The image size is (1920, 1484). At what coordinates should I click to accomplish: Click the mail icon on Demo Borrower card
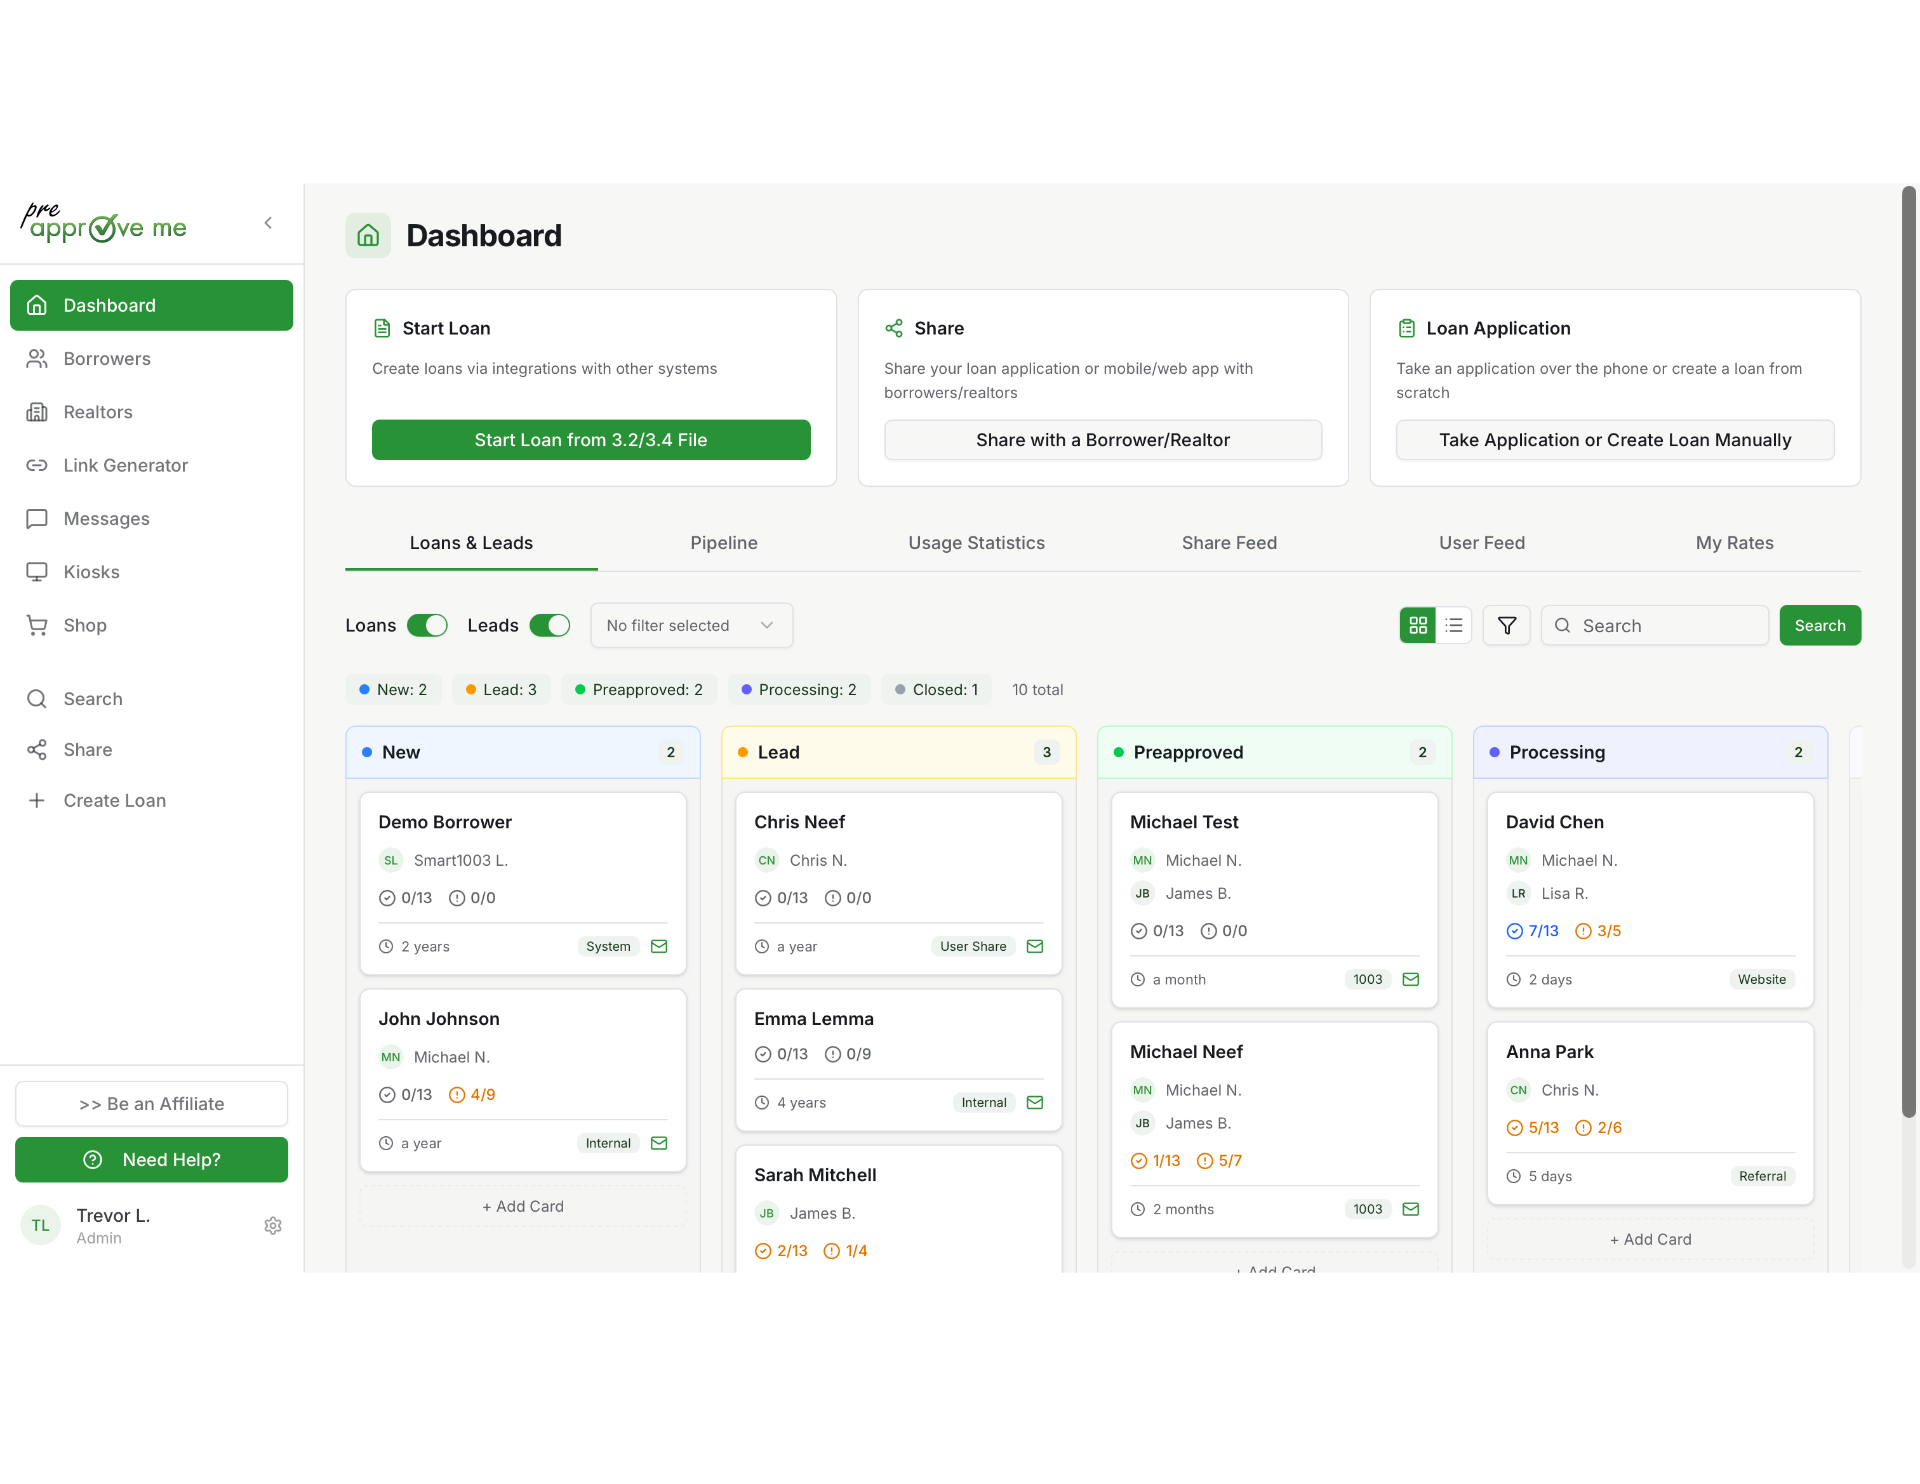click(659, 946)
